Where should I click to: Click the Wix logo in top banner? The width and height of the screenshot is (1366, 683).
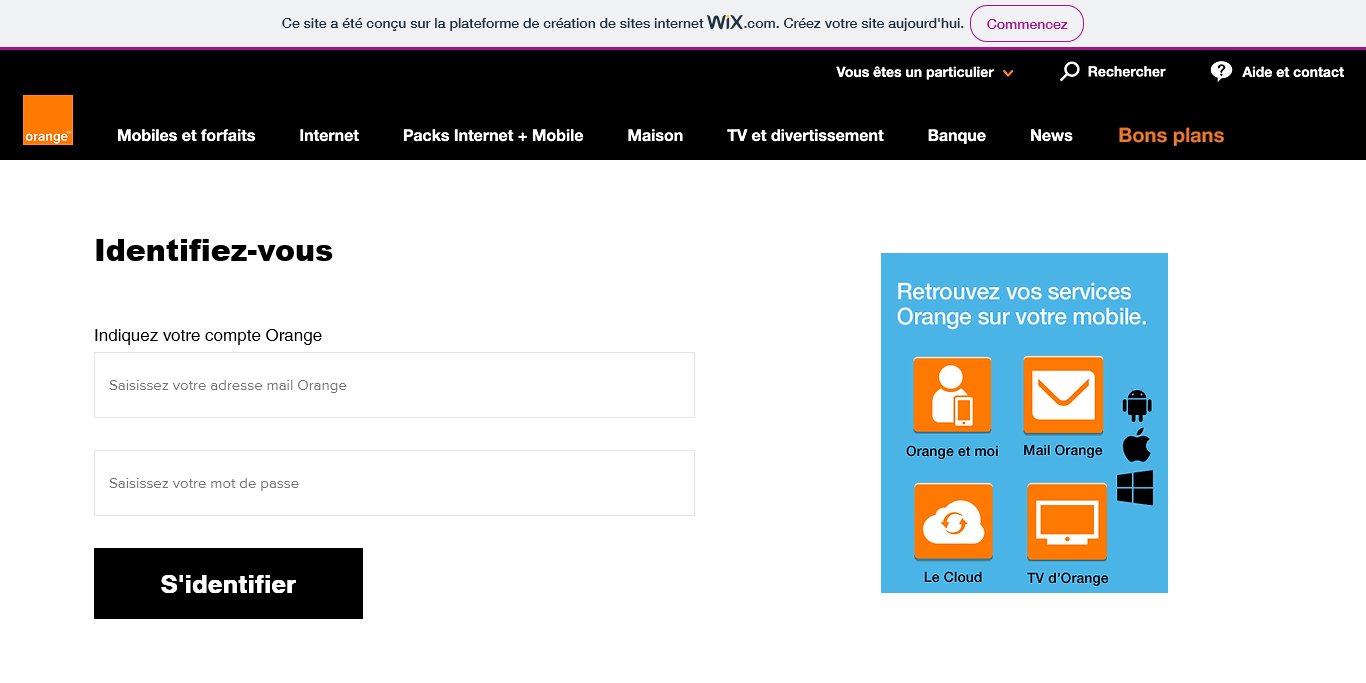[x=725, y=23]
